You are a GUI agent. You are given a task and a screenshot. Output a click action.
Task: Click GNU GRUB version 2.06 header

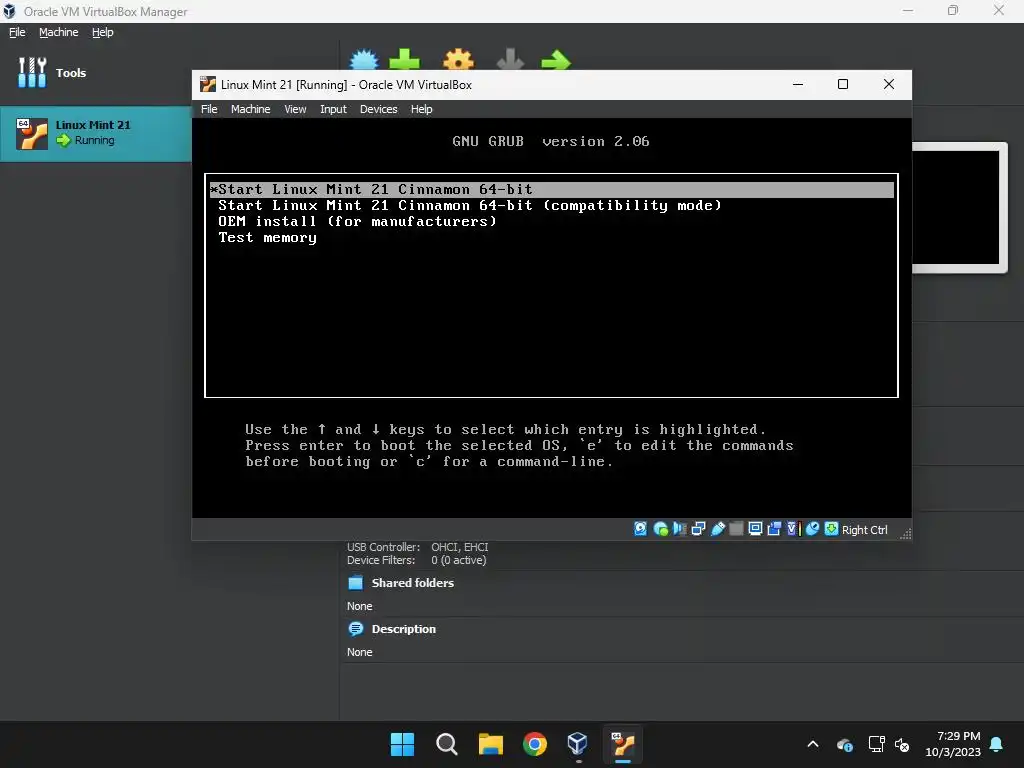(551, 141)
